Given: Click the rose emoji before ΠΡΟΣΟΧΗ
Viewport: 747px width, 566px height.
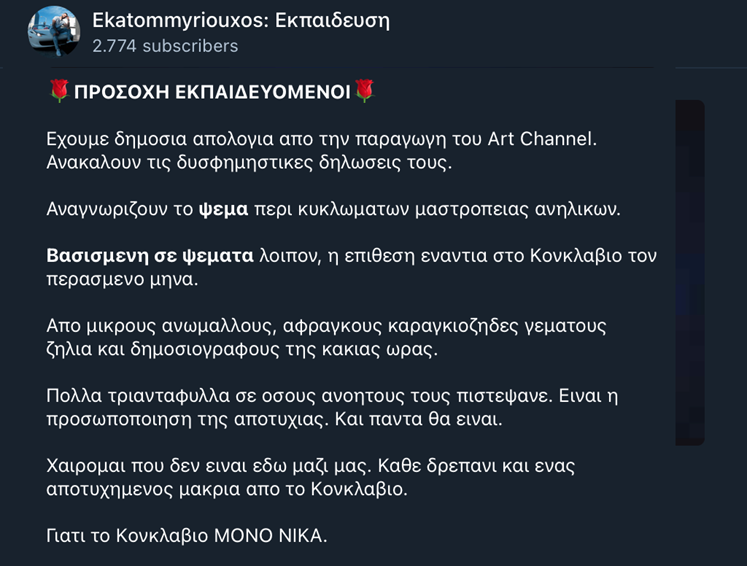Looking at the screenshot, I should (60, 91).
